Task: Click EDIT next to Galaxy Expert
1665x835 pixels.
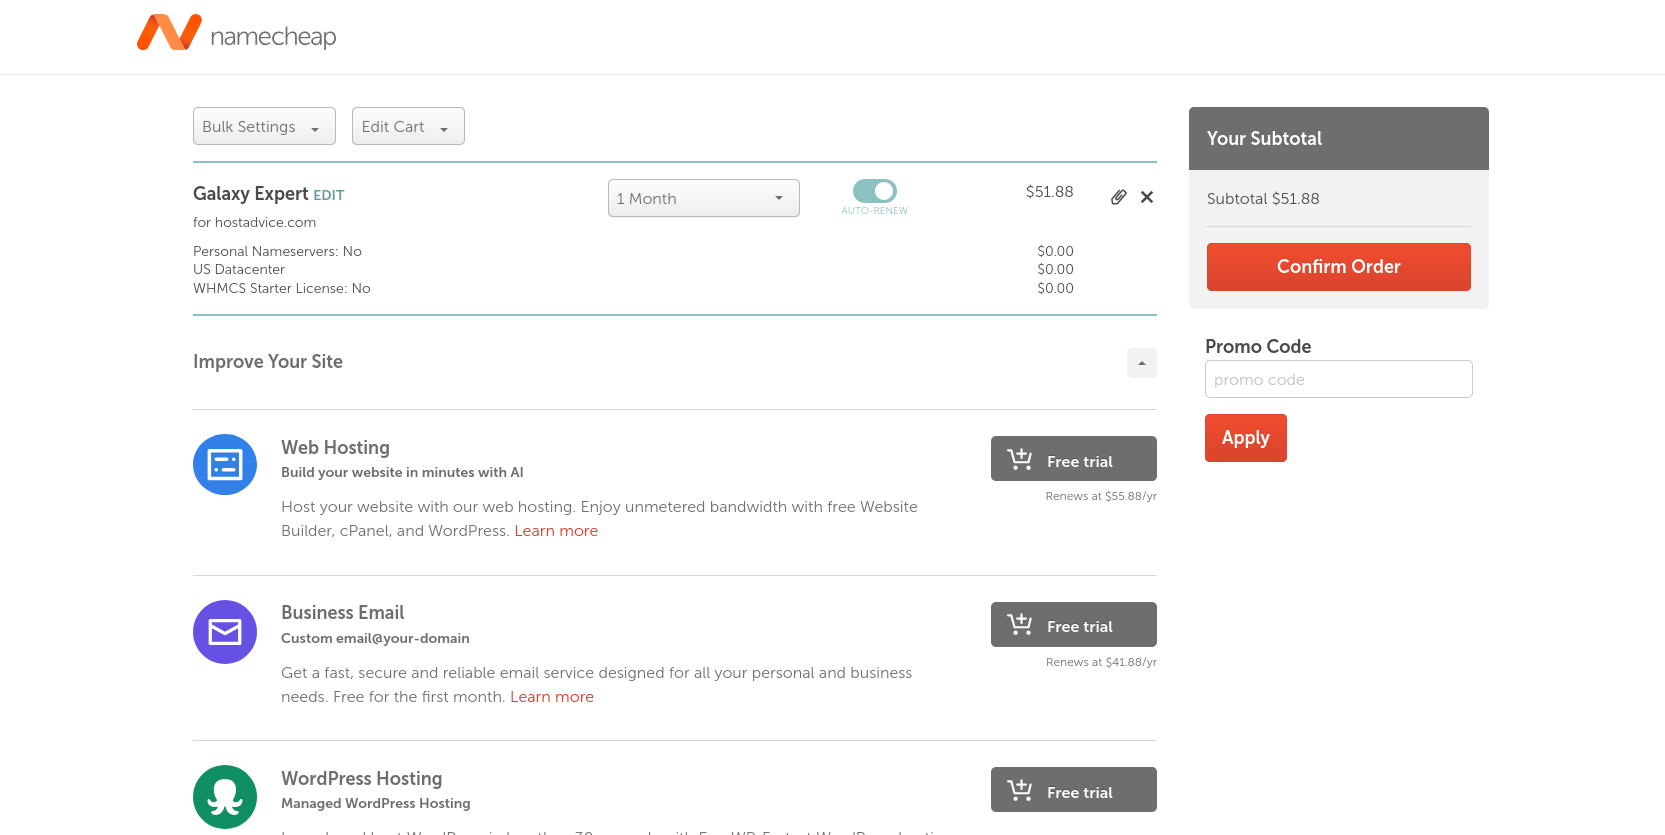Action: pyautogui.click(x=329, y=195)
